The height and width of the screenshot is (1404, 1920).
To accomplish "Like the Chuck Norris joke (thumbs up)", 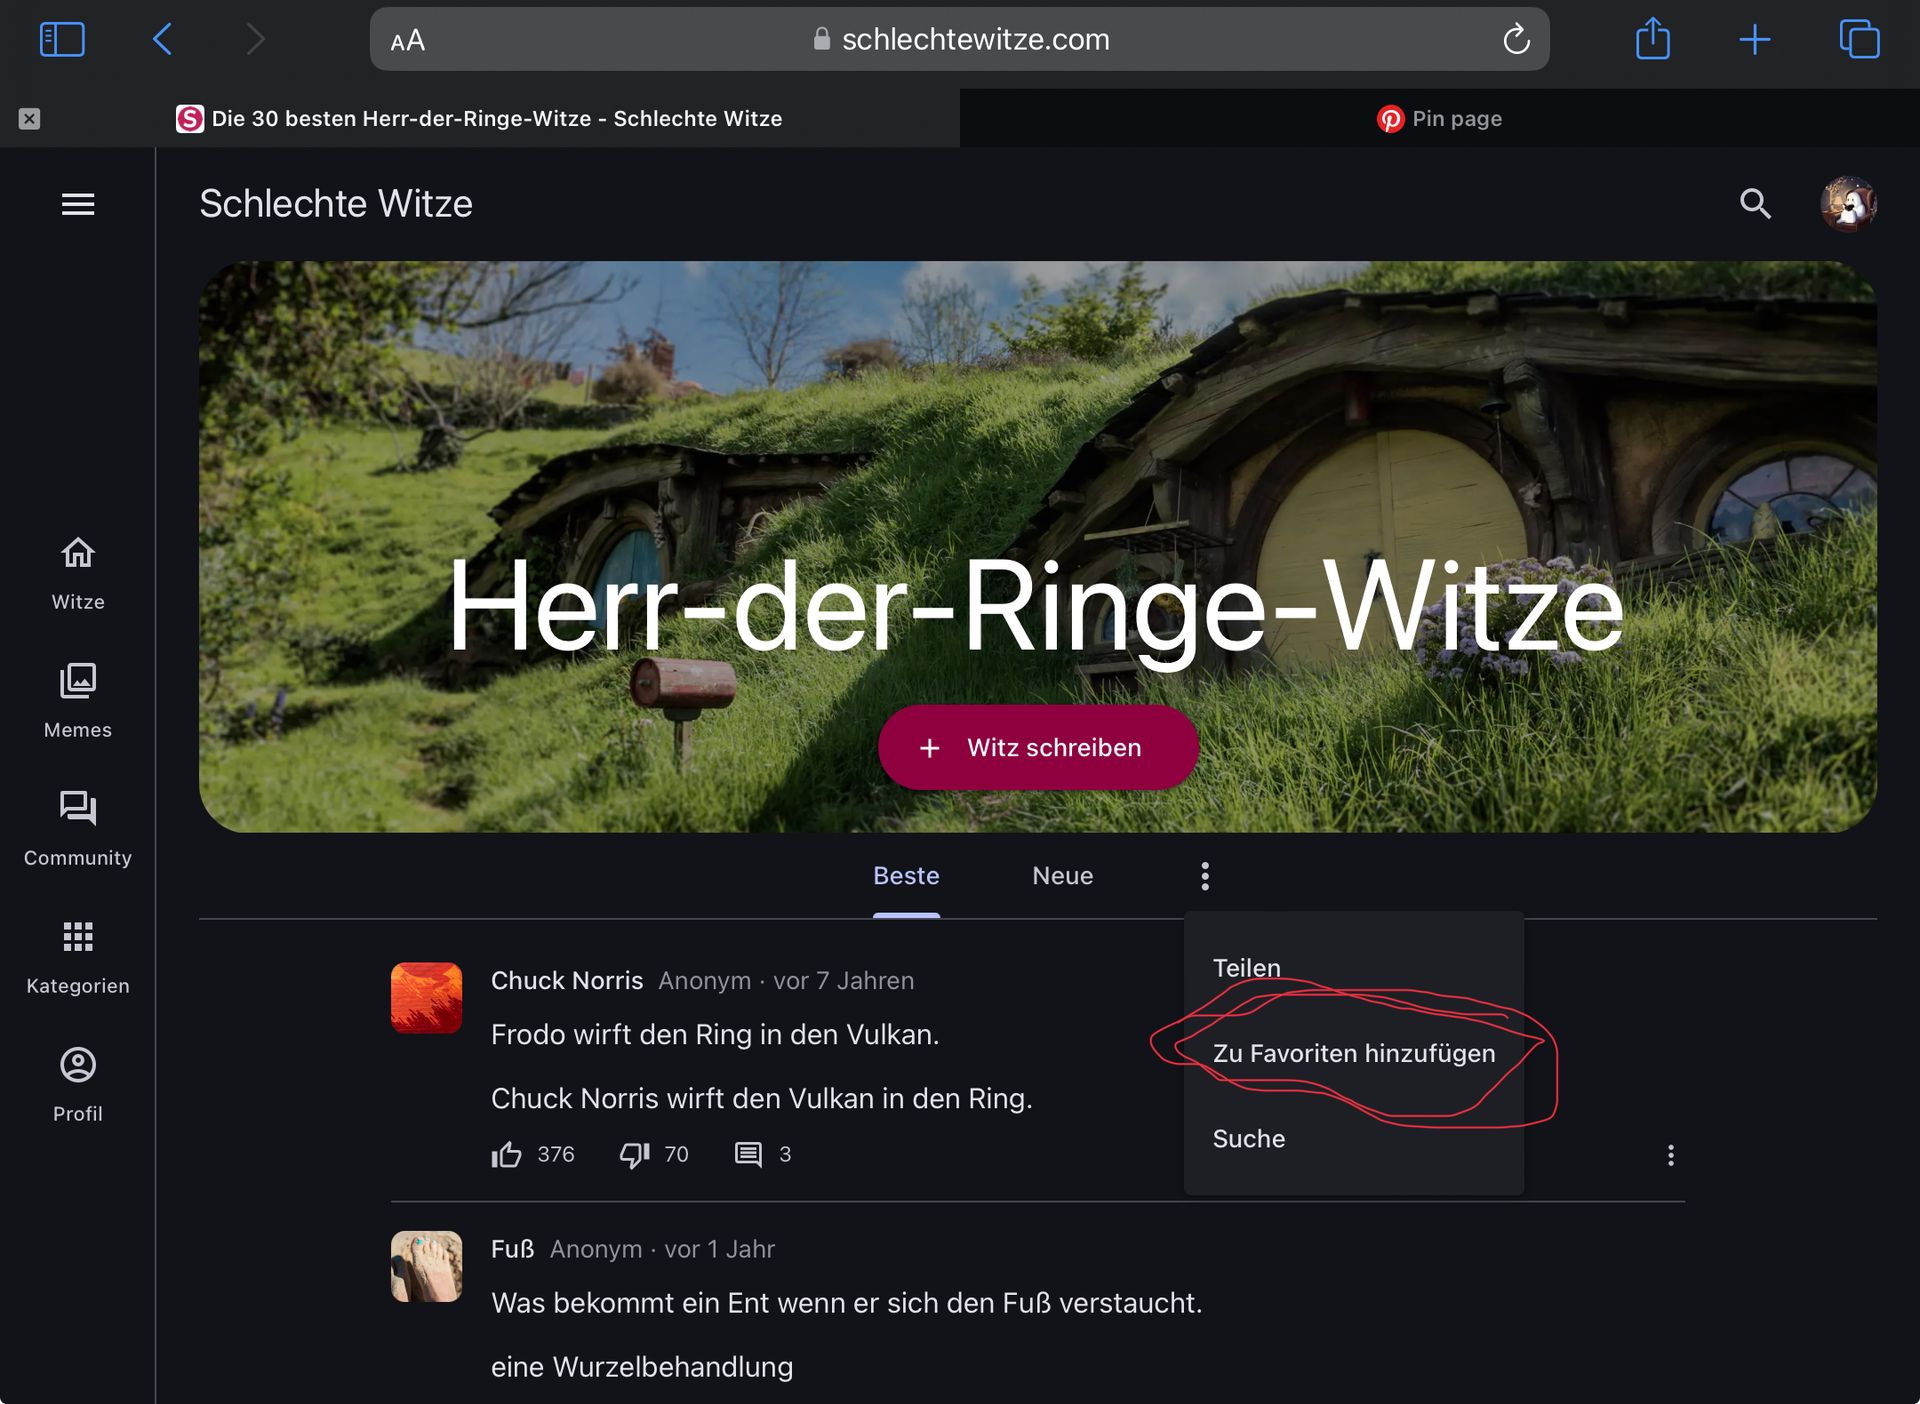I will [507, 1155].
